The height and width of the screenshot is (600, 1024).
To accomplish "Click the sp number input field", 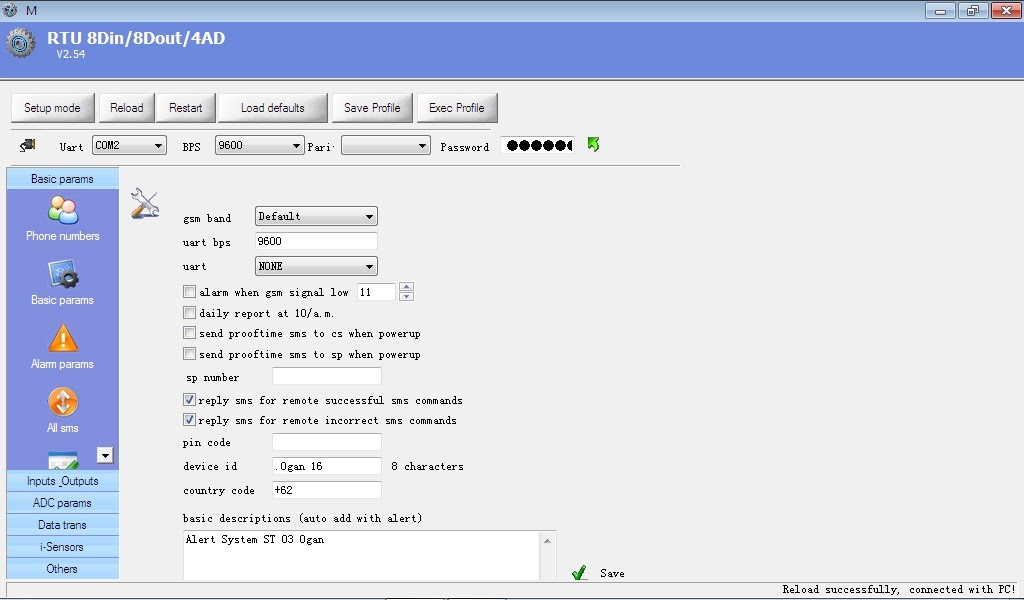I will [327, 376].
